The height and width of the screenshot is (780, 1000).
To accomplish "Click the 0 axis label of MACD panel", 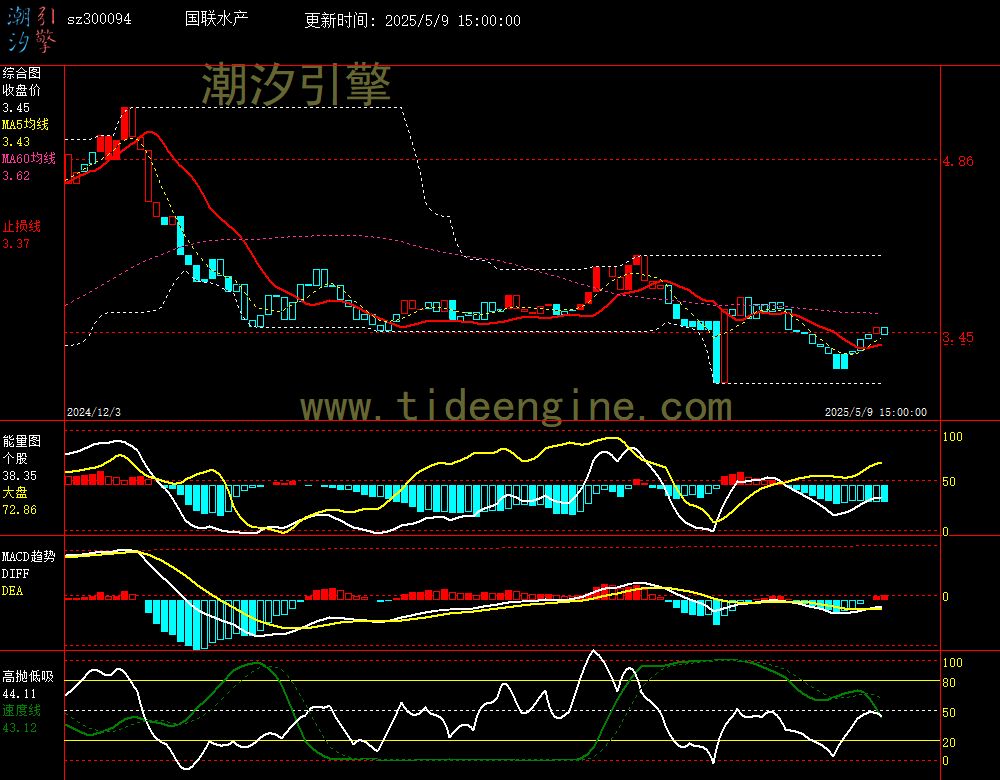I will [x=946, y=597].
